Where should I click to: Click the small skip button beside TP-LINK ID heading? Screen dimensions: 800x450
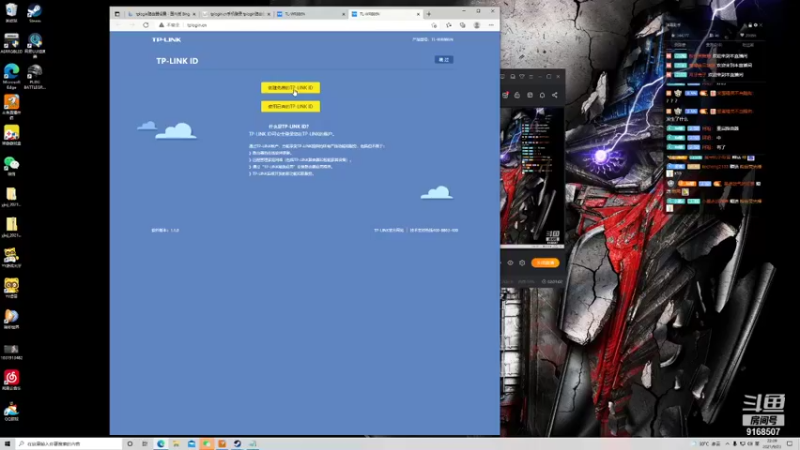[444, 60]
